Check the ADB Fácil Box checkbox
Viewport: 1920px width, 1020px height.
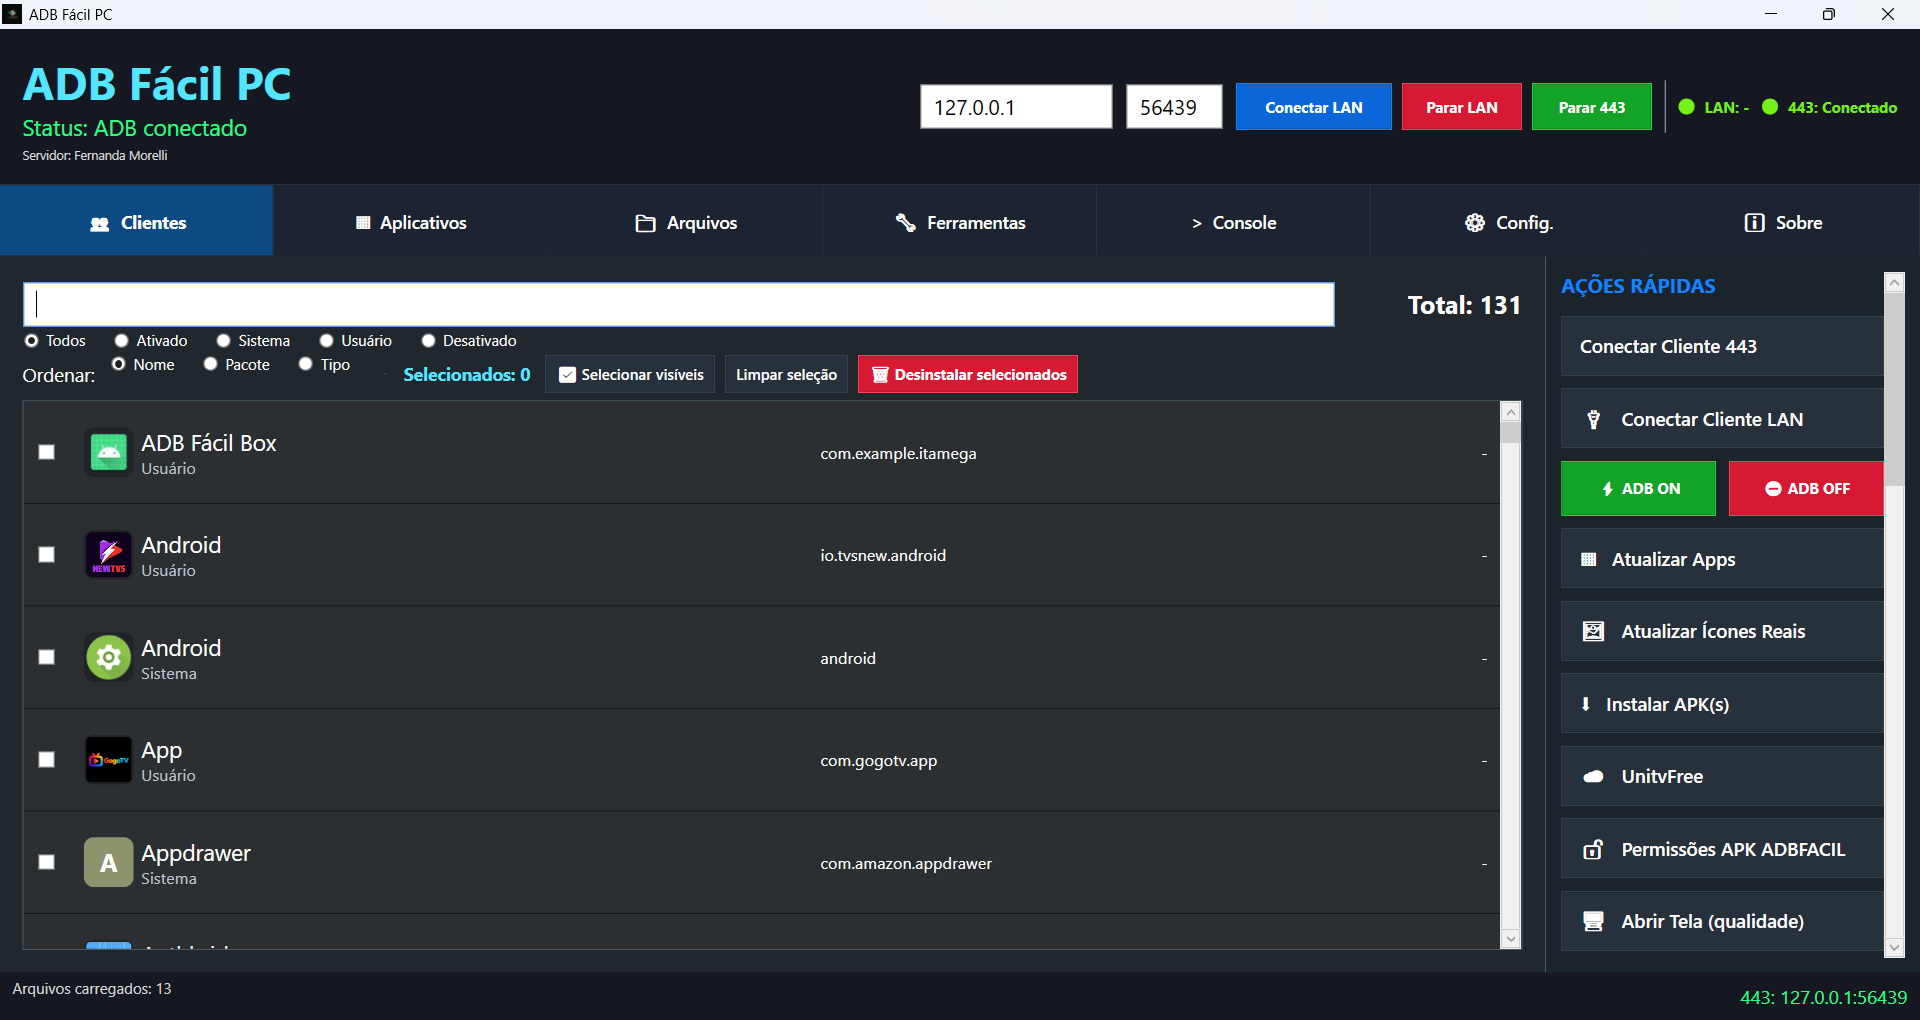click(x=46, y=452)
